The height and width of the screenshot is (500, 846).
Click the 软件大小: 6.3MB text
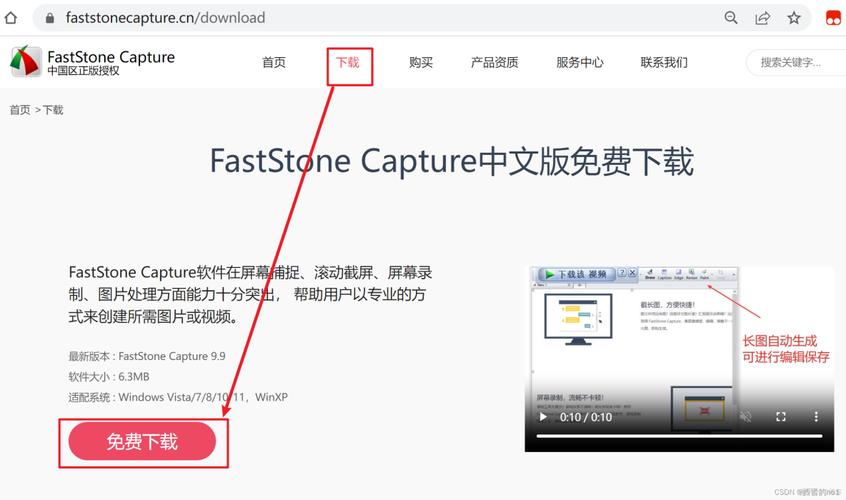click(108, 376)
